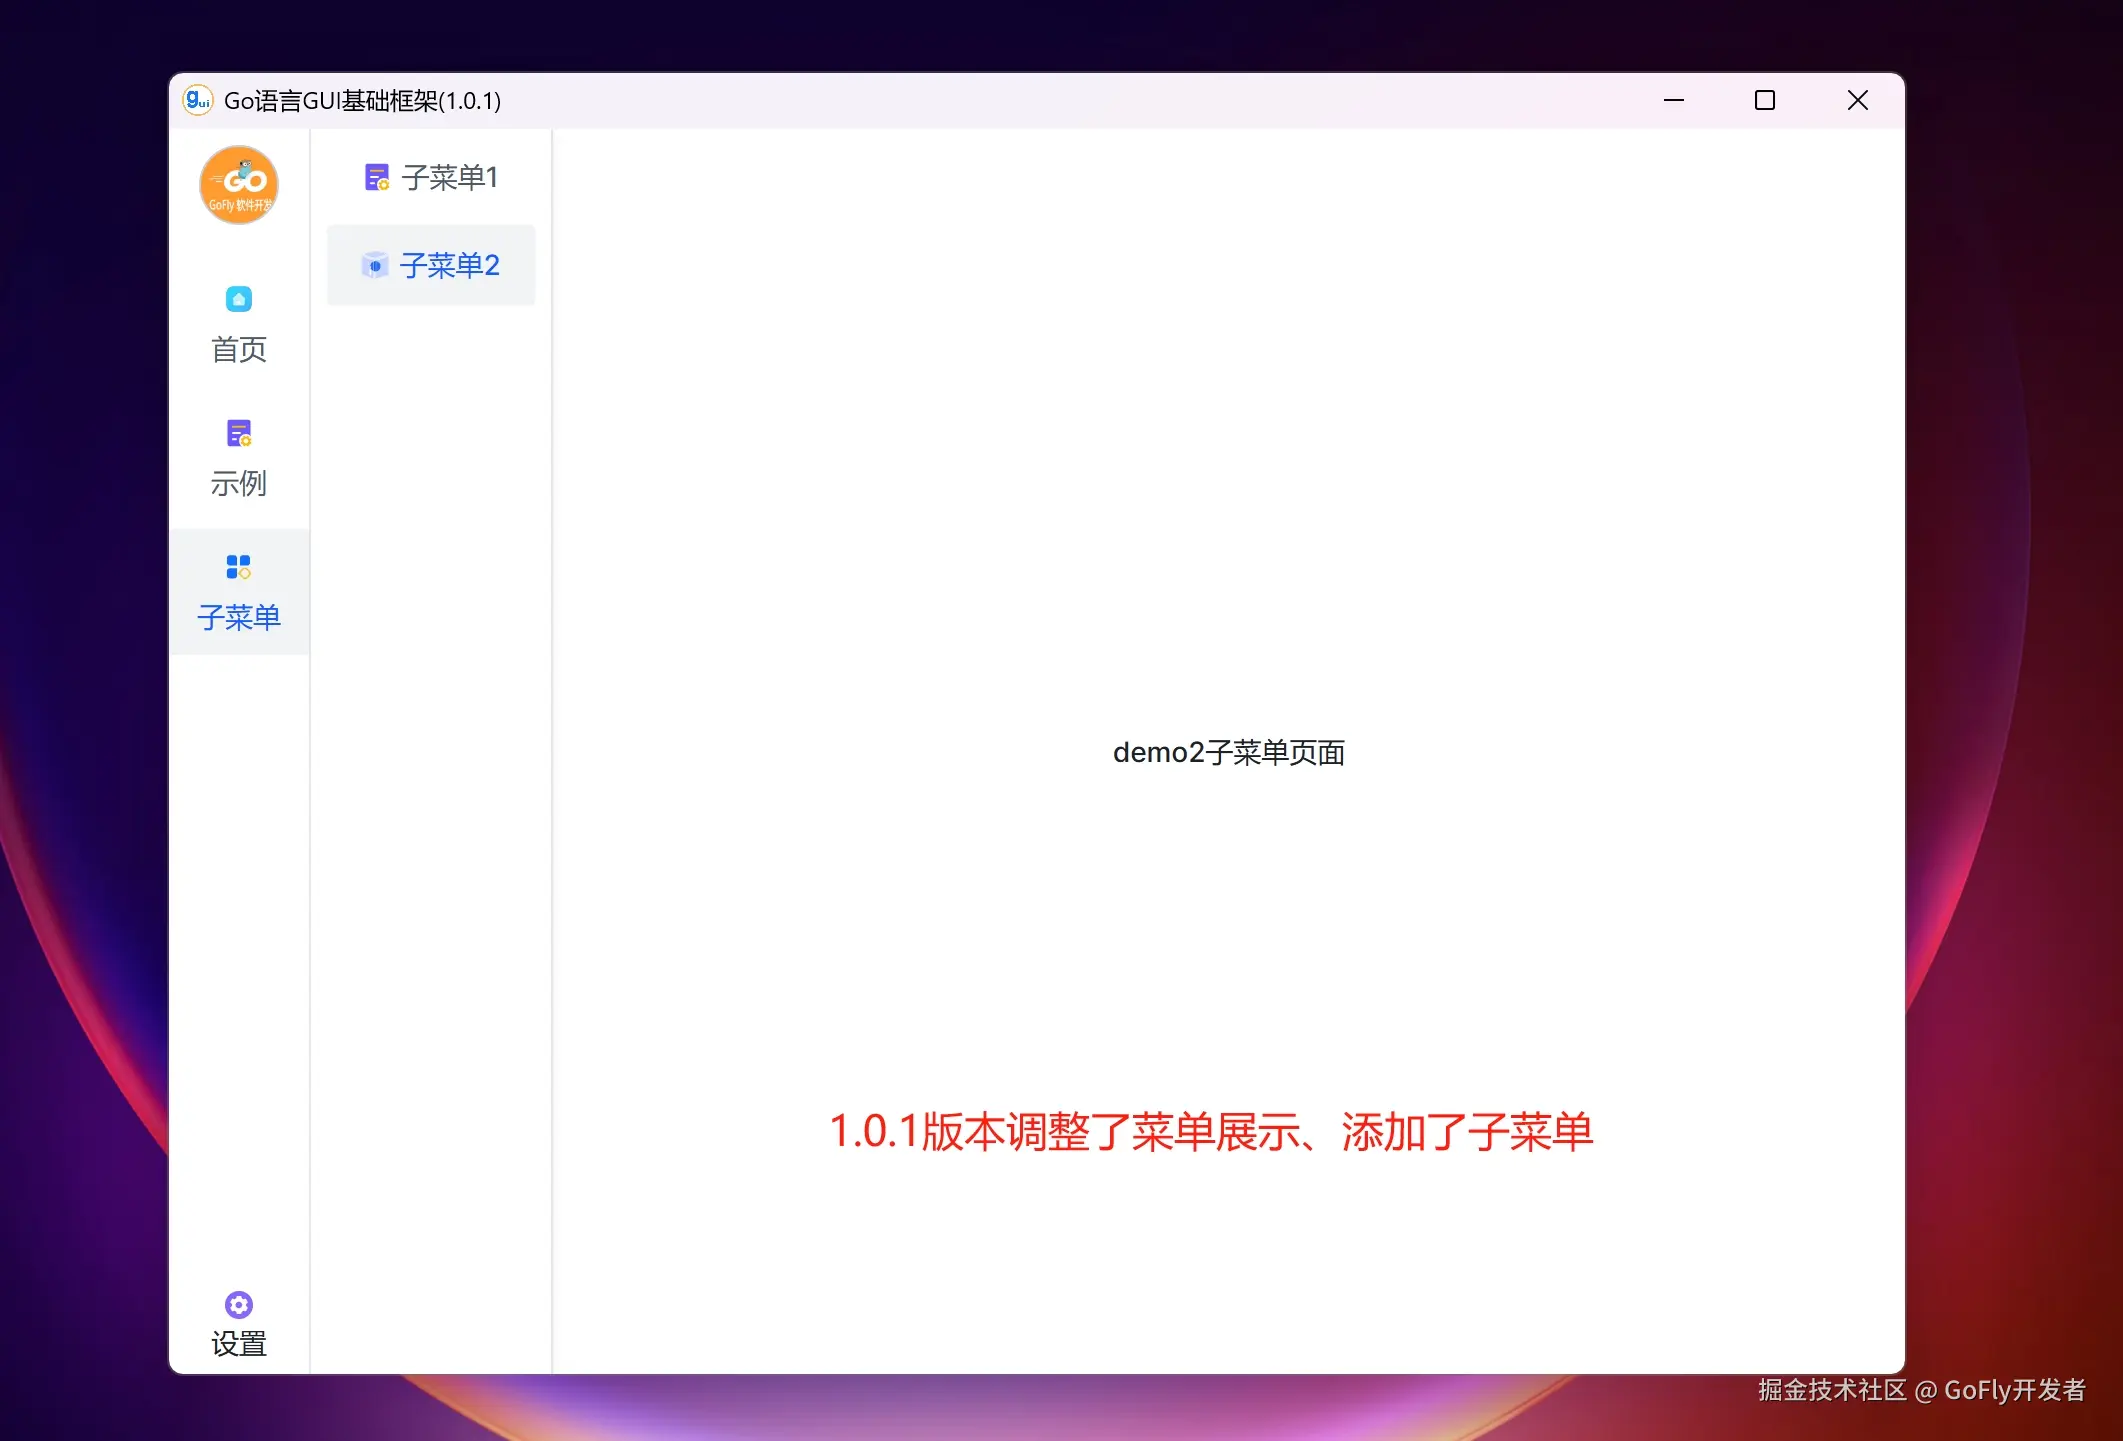The image size is (2123, 1441).
Task: Click the demo2子菜单页面 text
Action: 1228,752
